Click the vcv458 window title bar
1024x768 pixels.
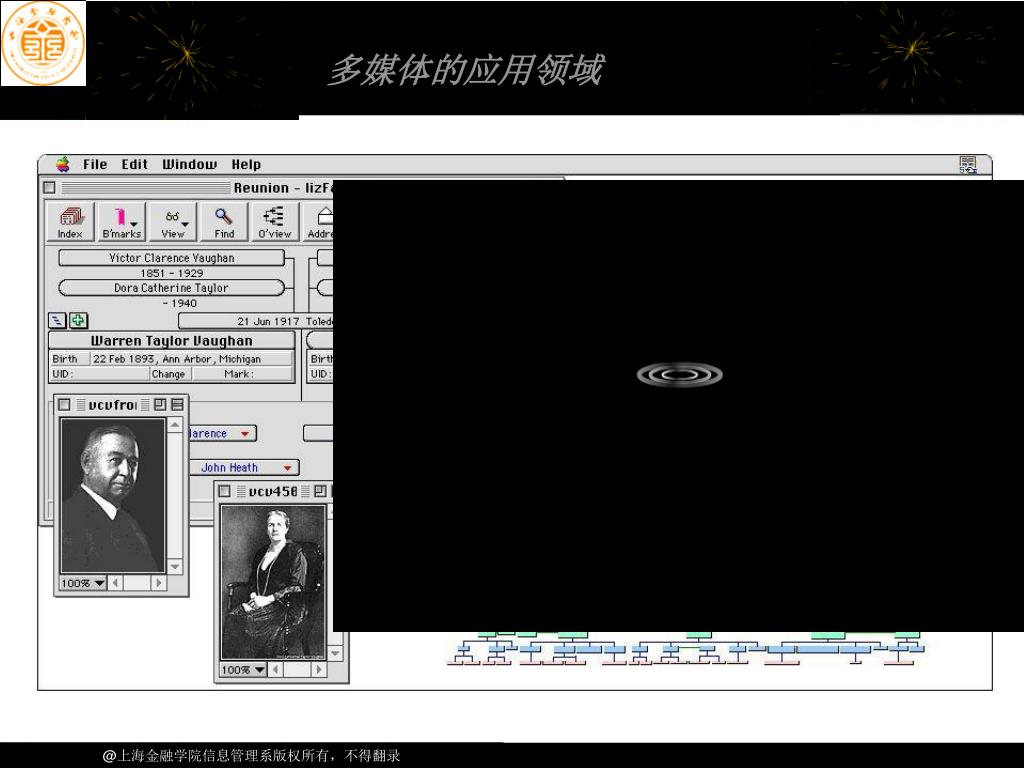(x=274, y=491)
